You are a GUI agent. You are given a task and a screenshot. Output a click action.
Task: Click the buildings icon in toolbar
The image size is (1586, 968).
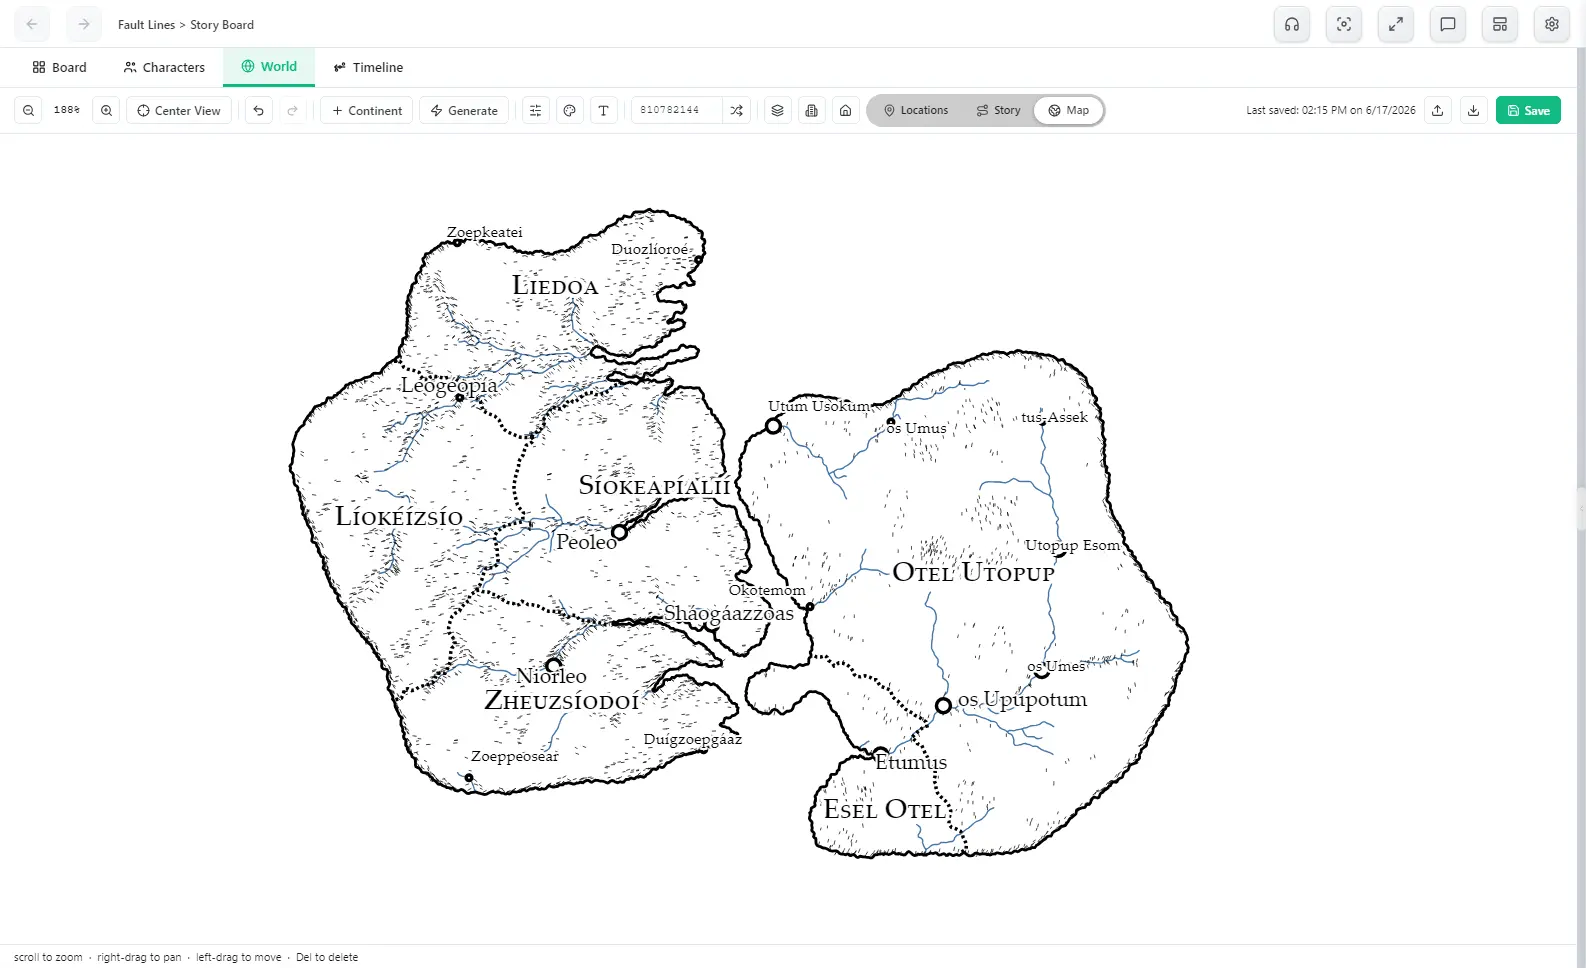(x=812, y=111)
